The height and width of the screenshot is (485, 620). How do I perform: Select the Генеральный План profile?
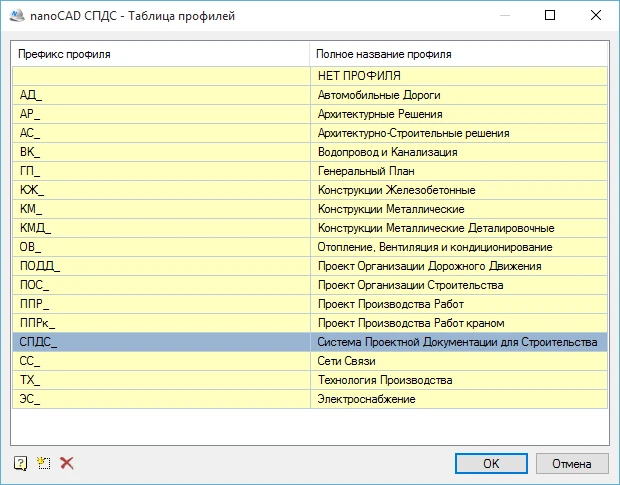coord(364,171)
